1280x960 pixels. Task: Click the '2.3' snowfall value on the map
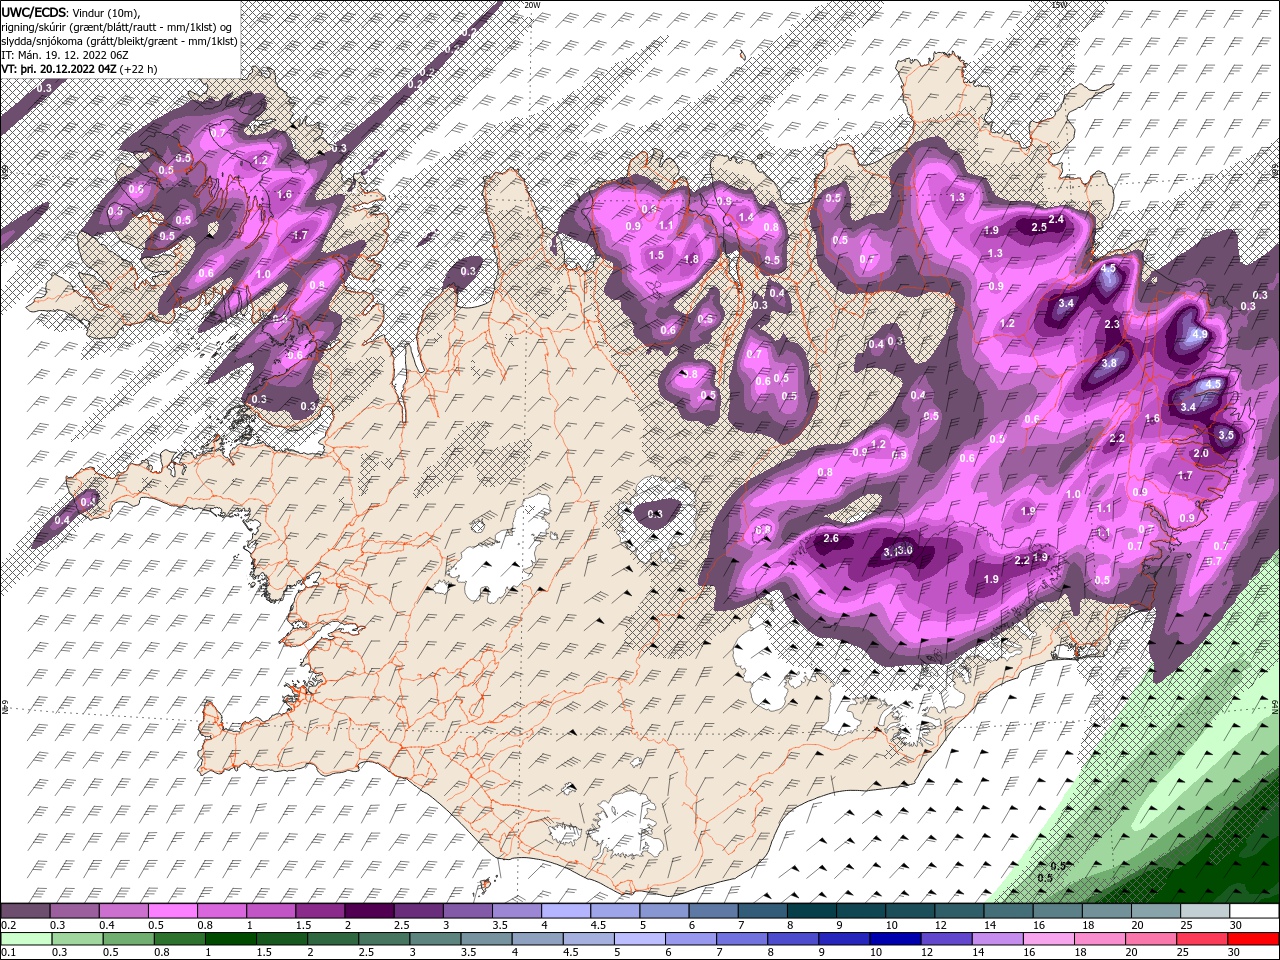[1112, 324]
